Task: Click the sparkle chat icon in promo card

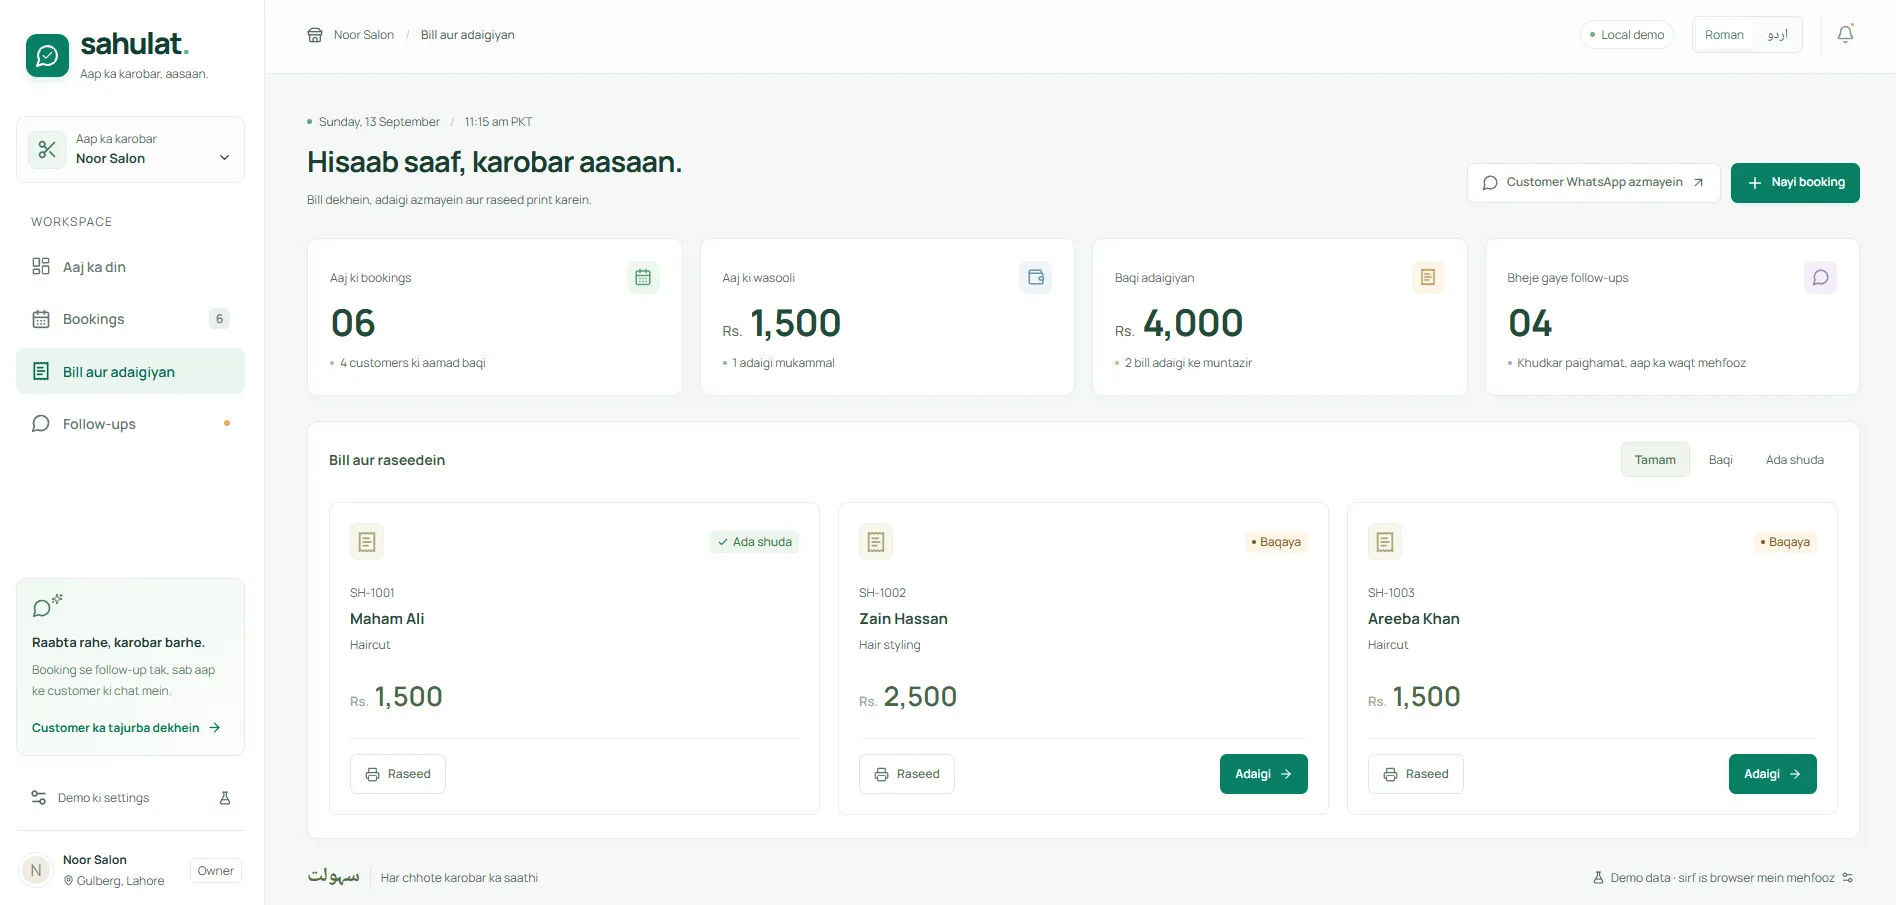Action: [47, 606]
